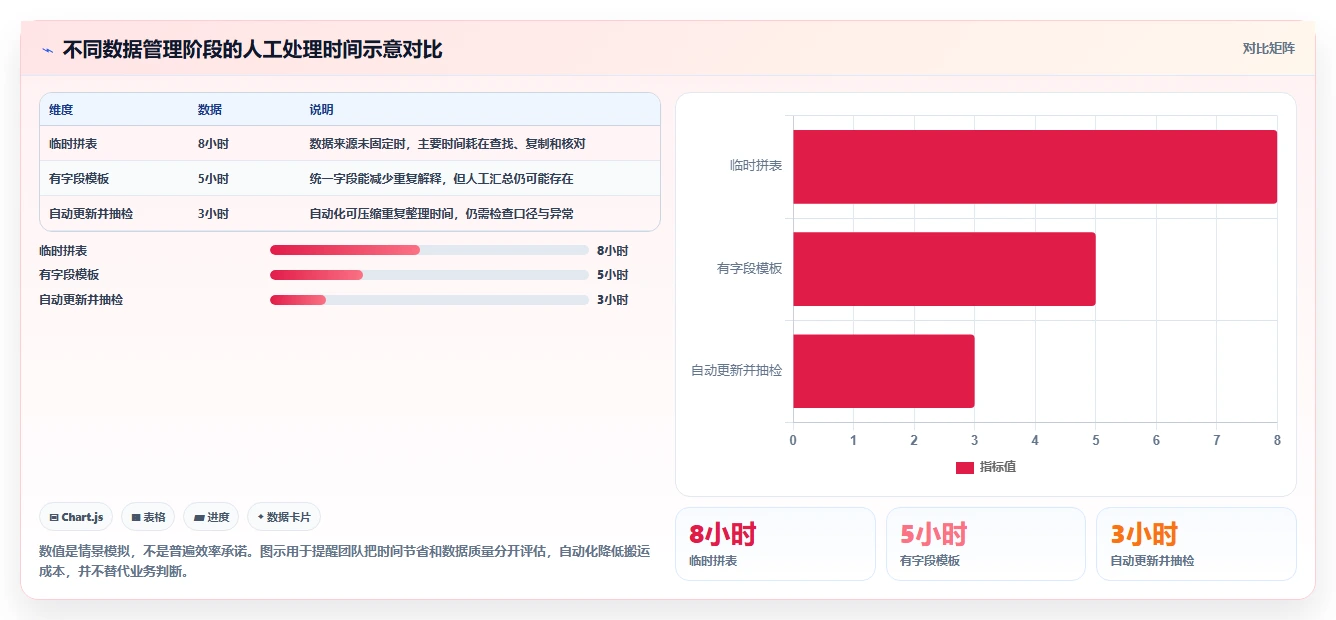Click description 自动化可压缩重复整理时间
The image size is (1336, 620).
(x=441, y=214)
